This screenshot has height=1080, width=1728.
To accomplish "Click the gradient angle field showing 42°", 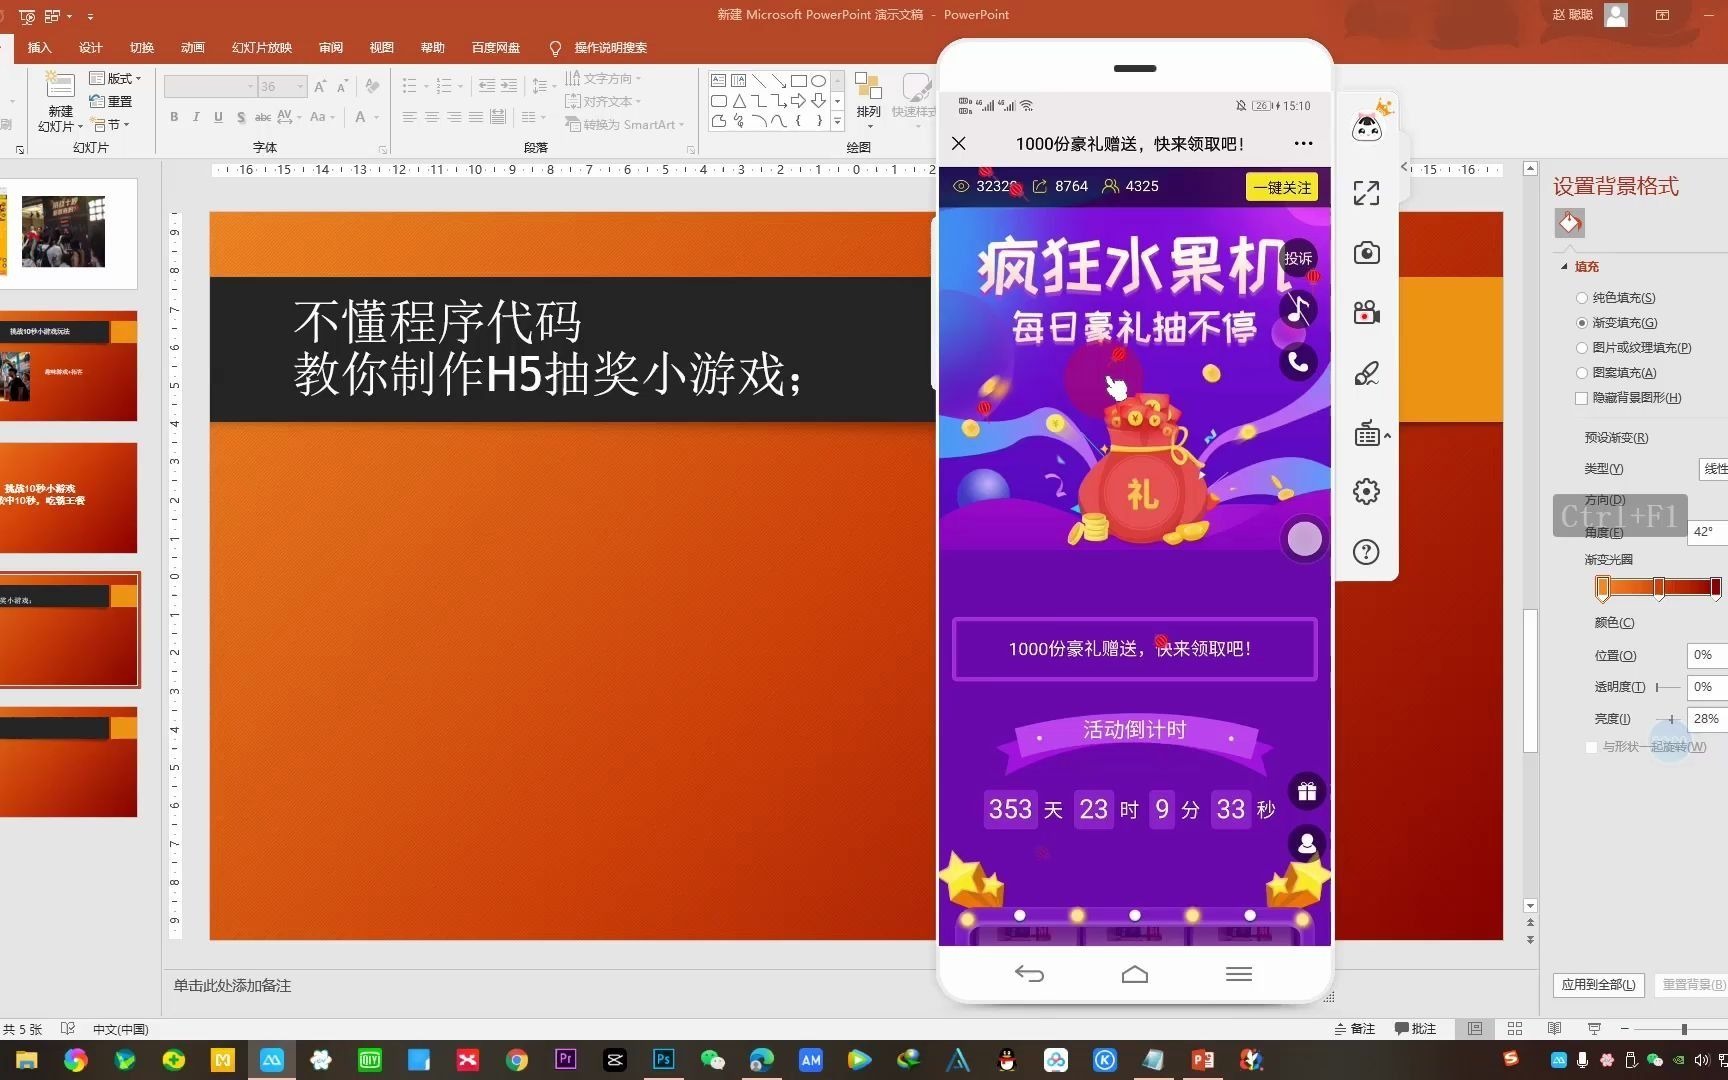I will pyautogui.click(x=1706, y=532).
